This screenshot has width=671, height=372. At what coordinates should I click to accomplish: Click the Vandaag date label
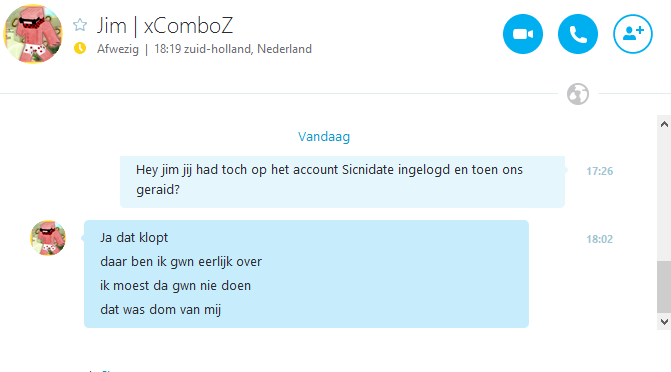(324, 137)
